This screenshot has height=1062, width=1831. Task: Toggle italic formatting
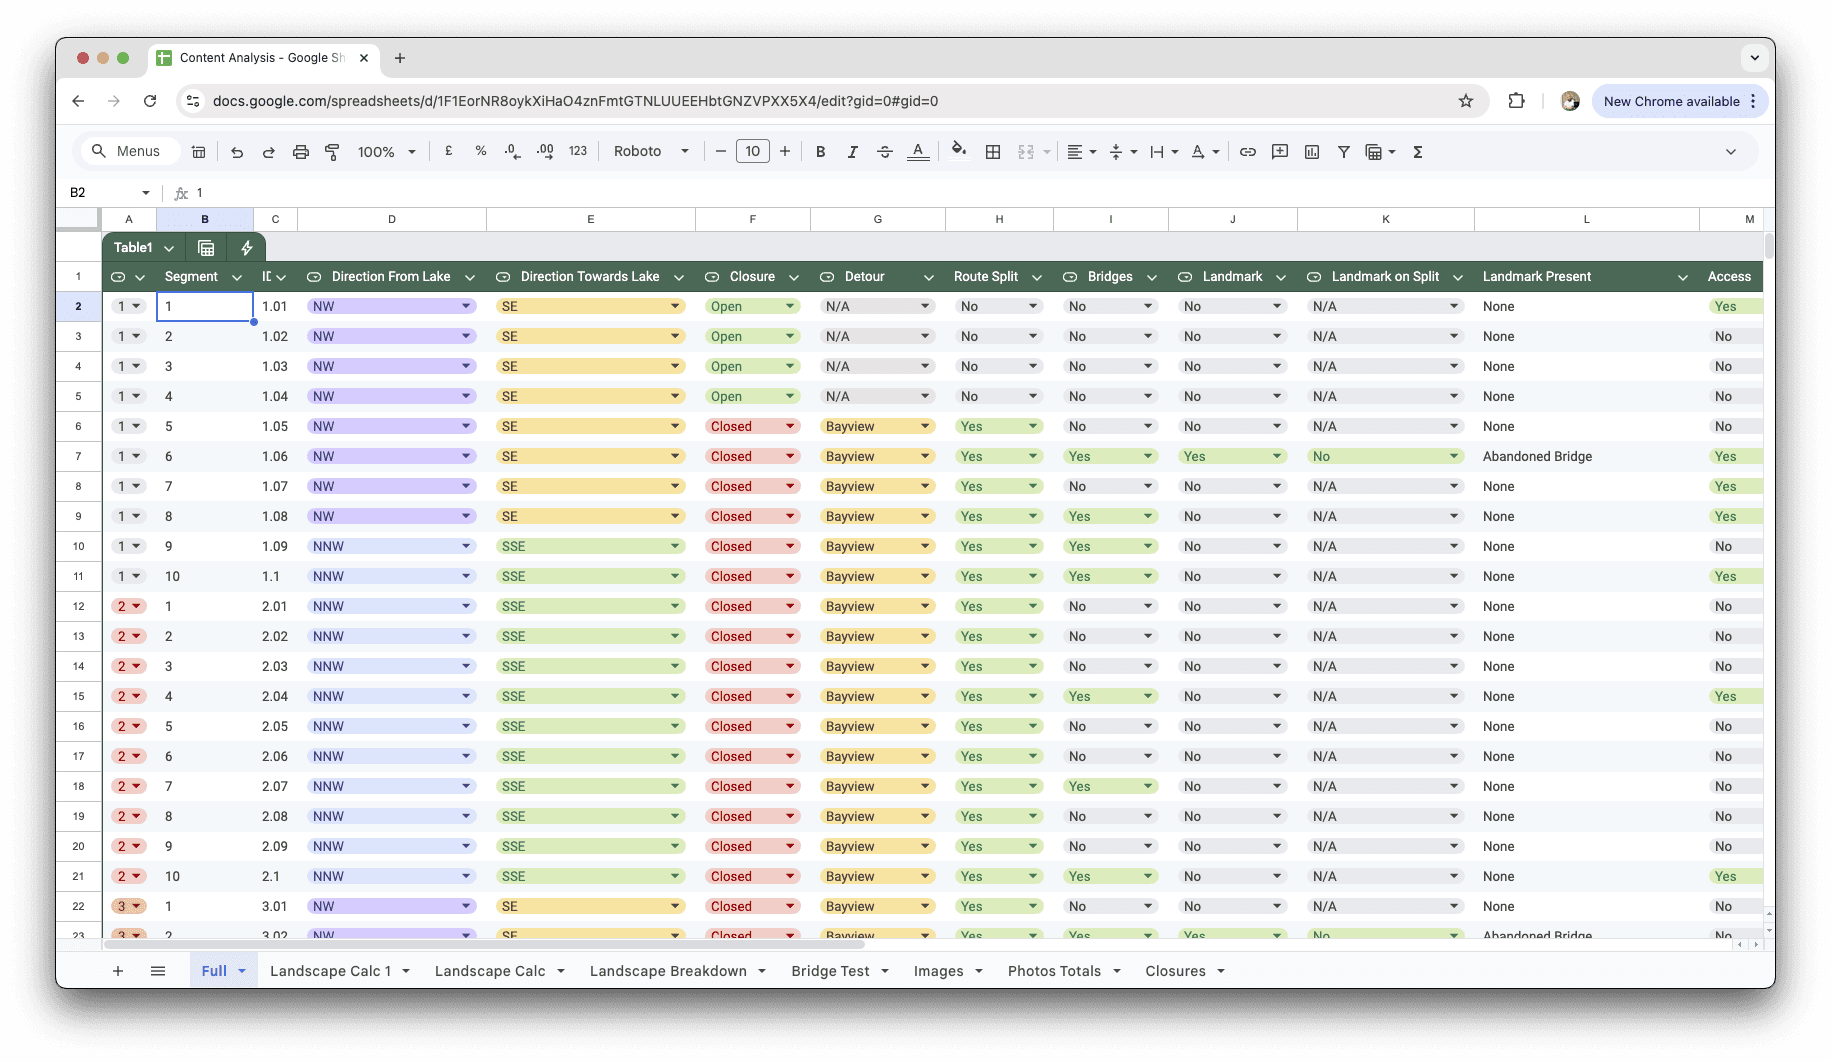(853, 152)
